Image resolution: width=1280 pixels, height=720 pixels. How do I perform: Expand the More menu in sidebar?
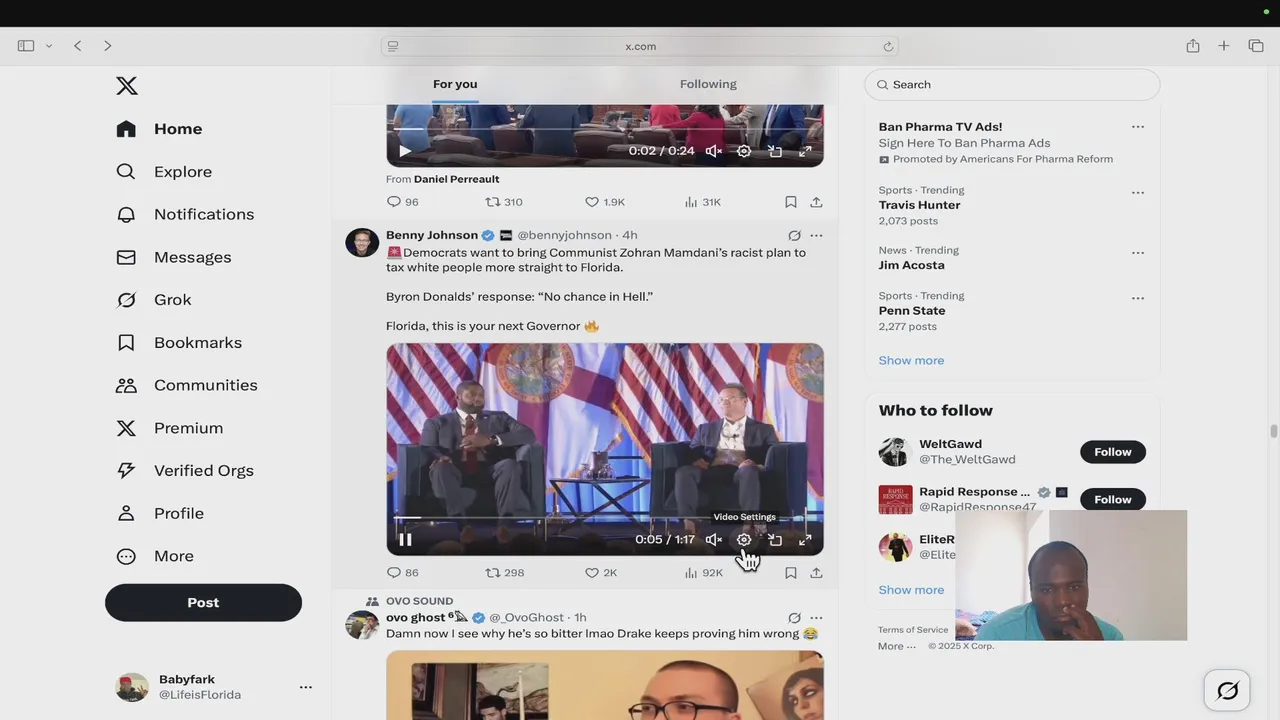pos(154,556)
